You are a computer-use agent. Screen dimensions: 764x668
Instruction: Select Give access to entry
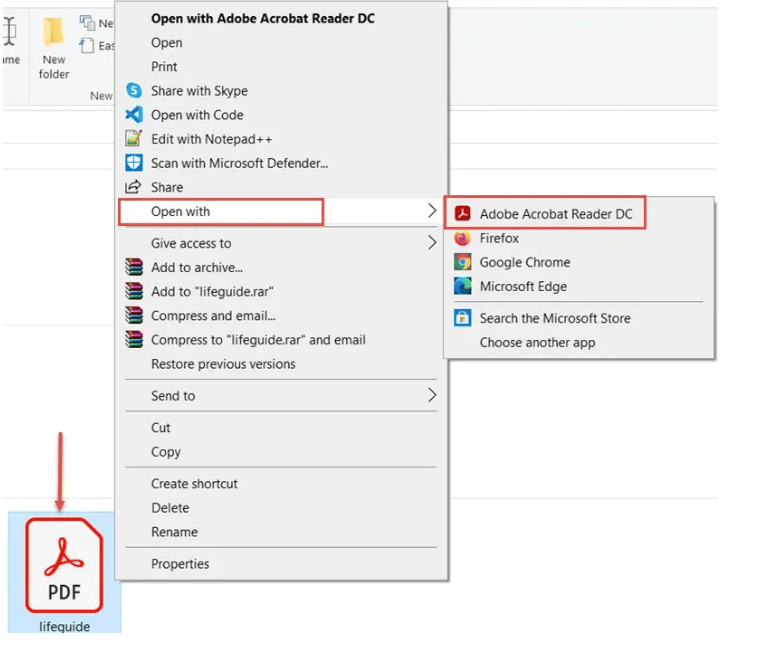(x=281, y=243)
